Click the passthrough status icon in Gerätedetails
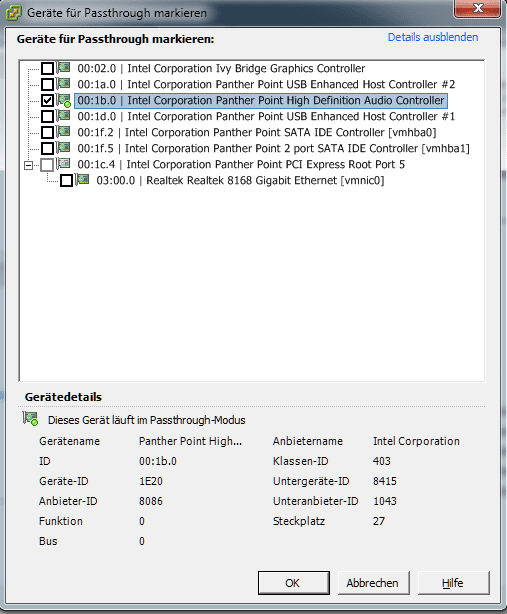This screenshot has height=614, width=507. pyautogui.click(x=31, y=419)
